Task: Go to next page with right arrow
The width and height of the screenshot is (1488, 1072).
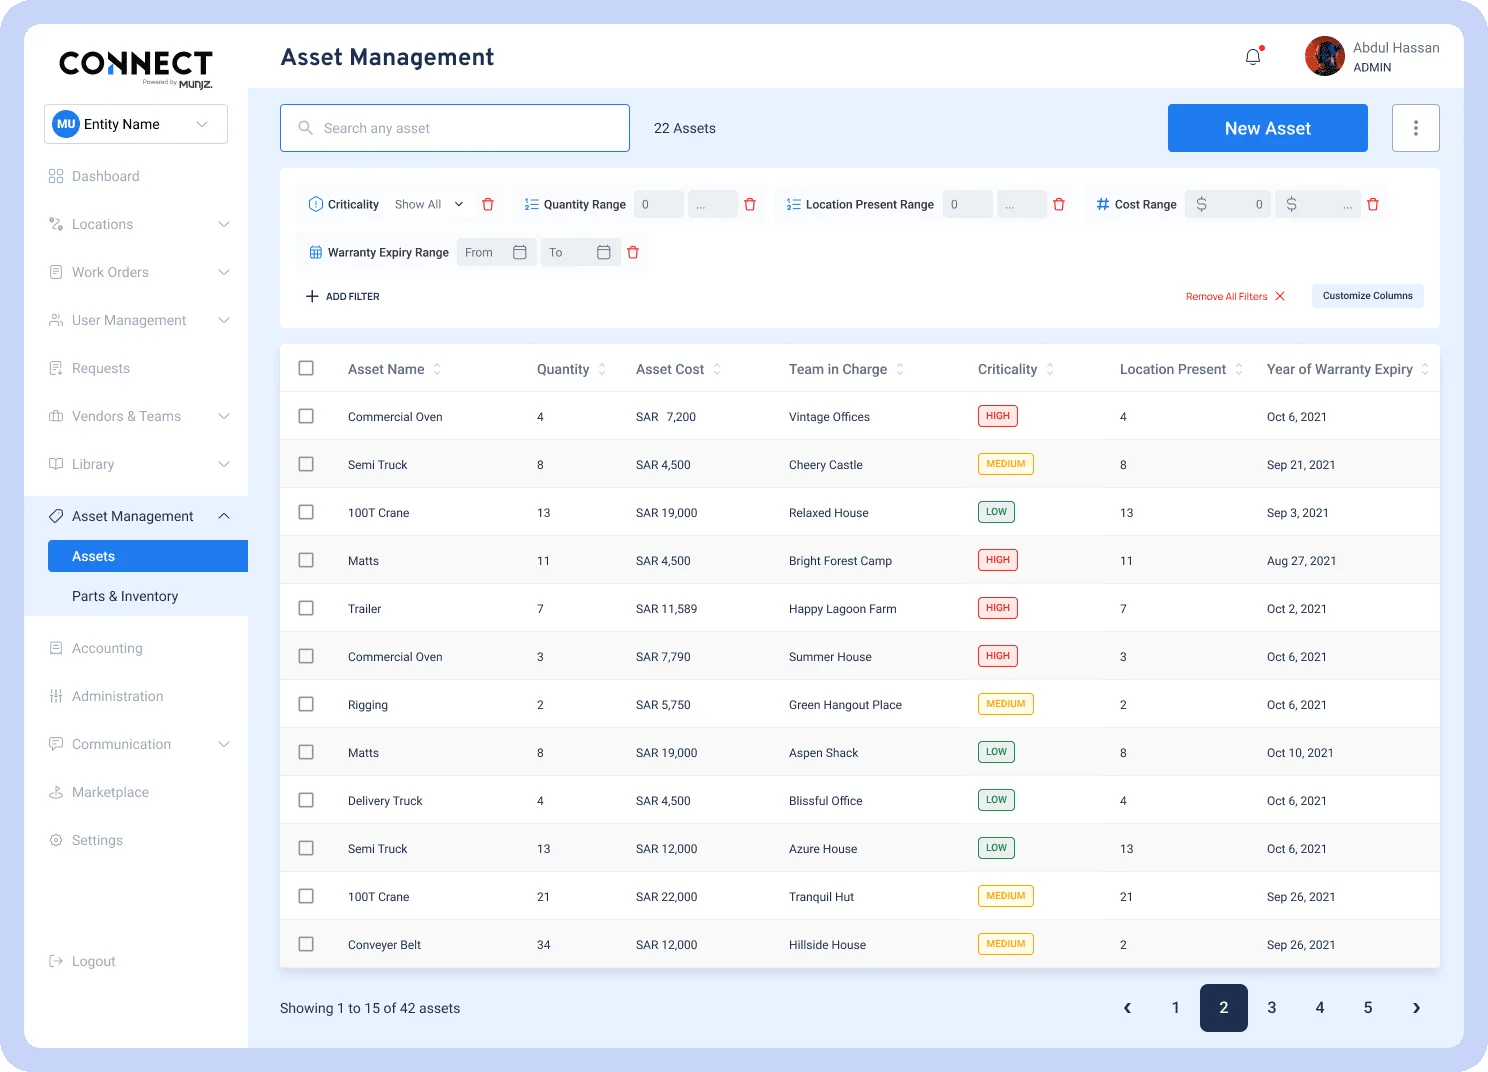Action: point(1416,1008)
